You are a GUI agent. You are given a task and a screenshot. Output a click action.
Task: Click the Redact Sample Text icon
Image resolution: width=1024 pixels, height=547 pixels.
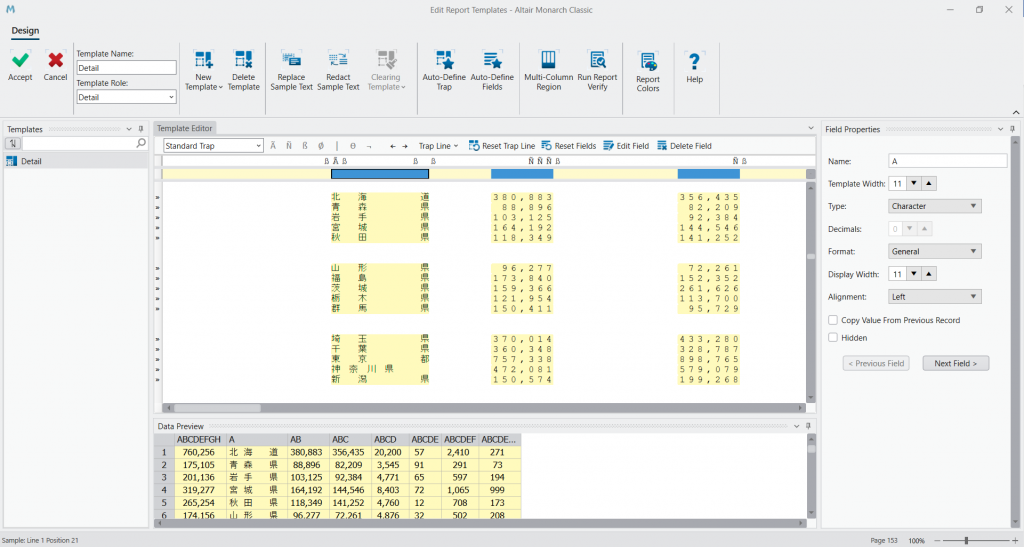[x=338, y=59]
